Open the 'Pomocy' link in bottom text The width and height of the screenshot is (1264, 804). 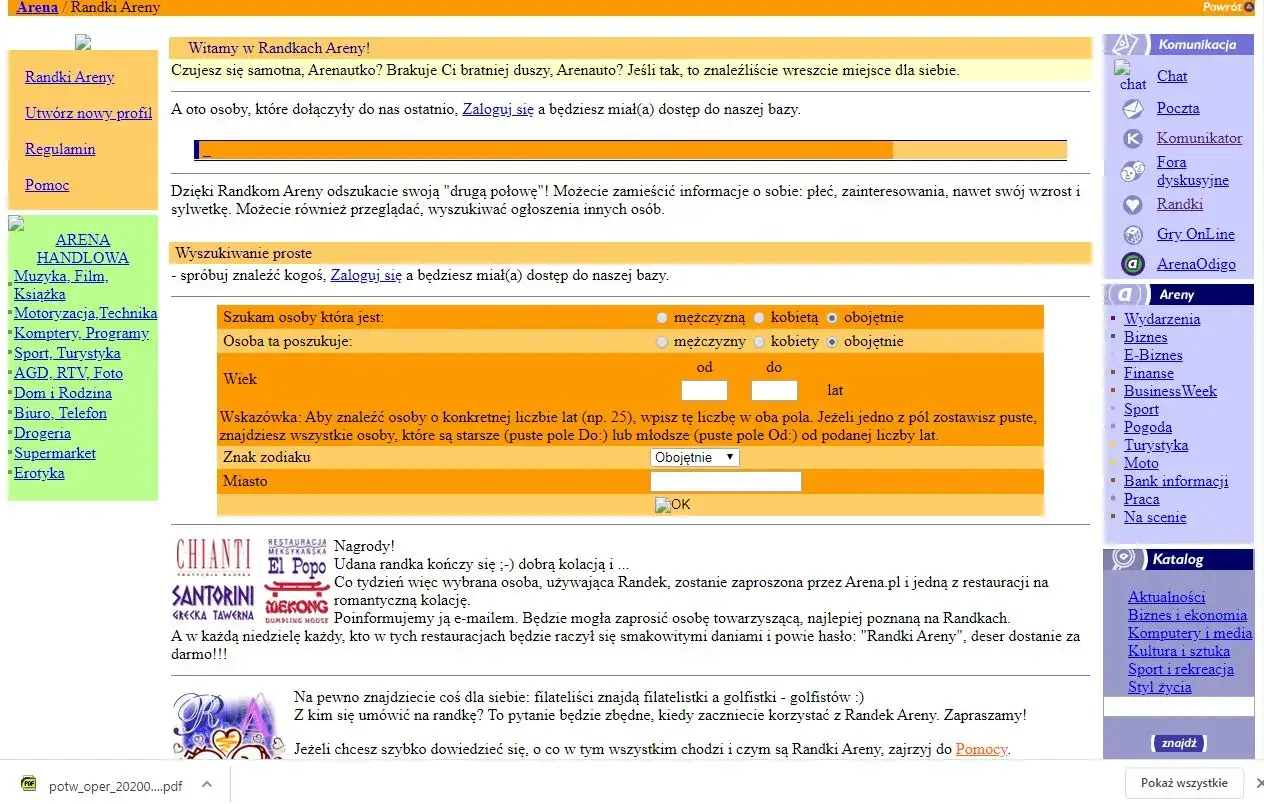click(x=981, y=749)
